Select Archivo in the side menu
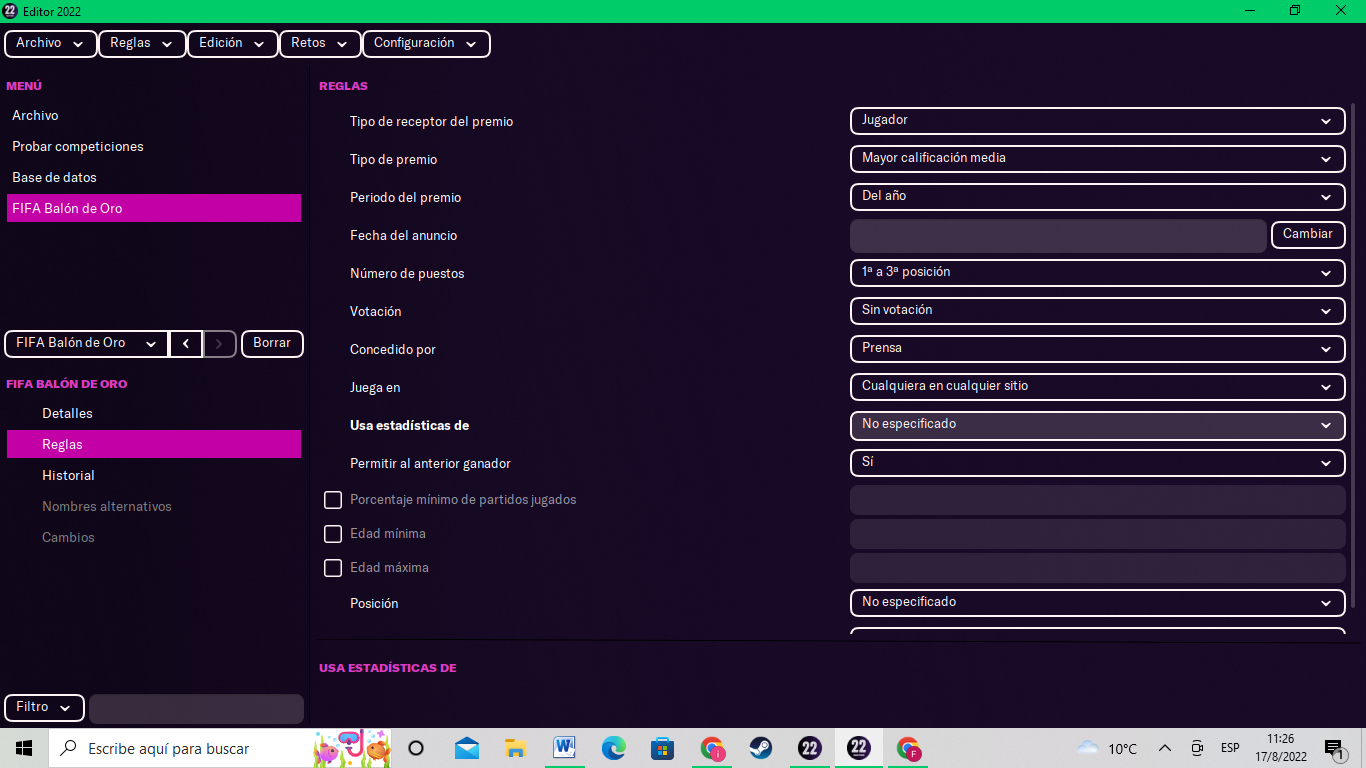Image resolution: width=1366 pixels, height=768 pixels. [154, 116]
